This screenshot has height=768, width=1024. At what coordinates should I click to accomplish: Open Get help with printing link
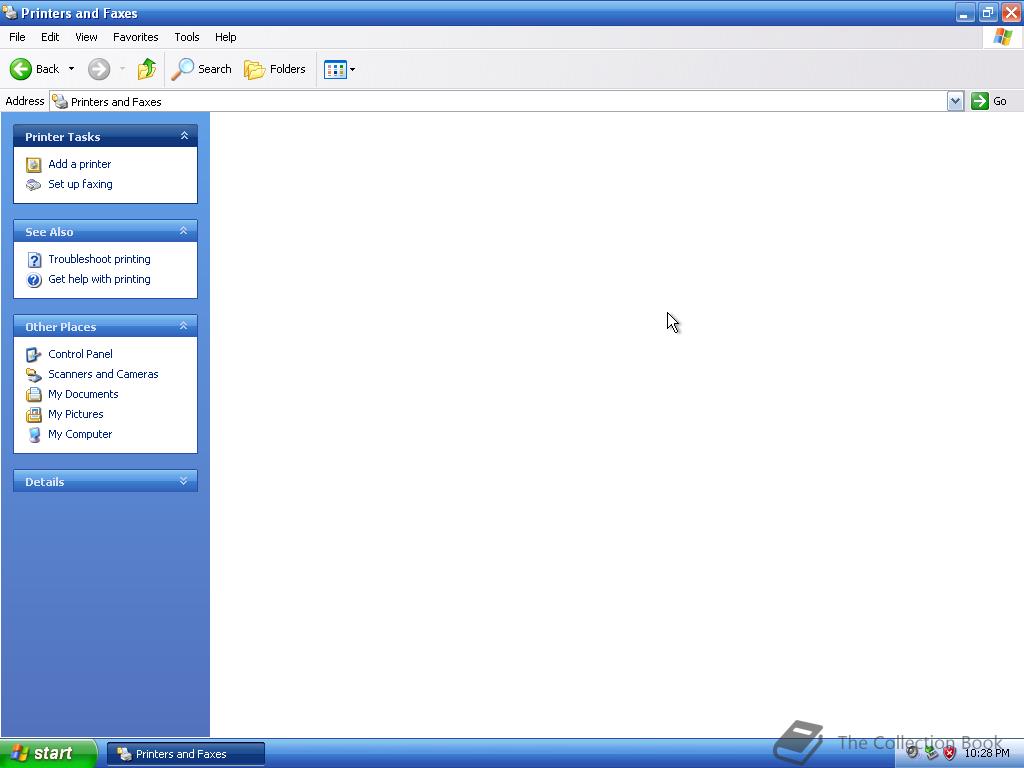(x=99, y=279)
